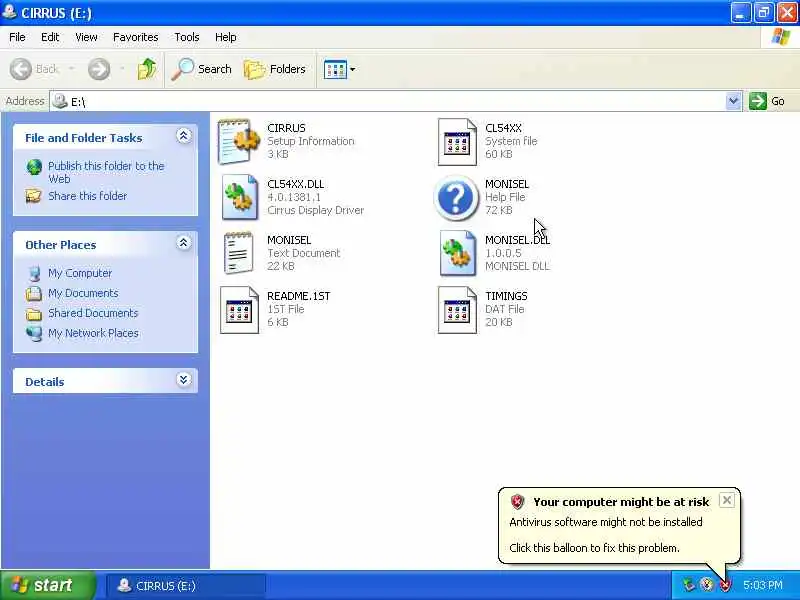Click the CIRRUS drive icon in title bar
The image size is (800, 600).
(9, 12)
